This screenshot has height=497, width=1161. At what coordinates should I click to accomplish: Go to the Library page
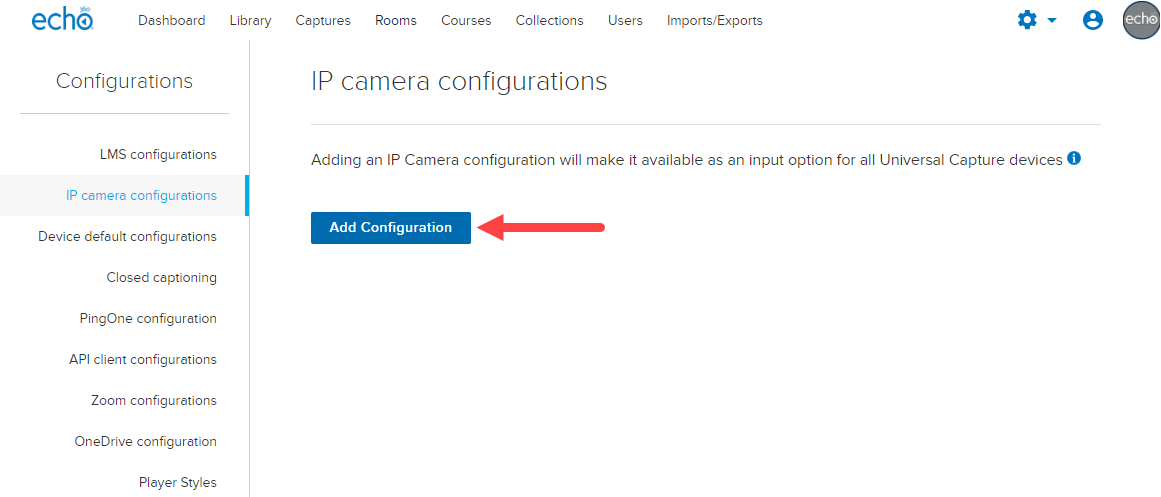tap(250, 20)
